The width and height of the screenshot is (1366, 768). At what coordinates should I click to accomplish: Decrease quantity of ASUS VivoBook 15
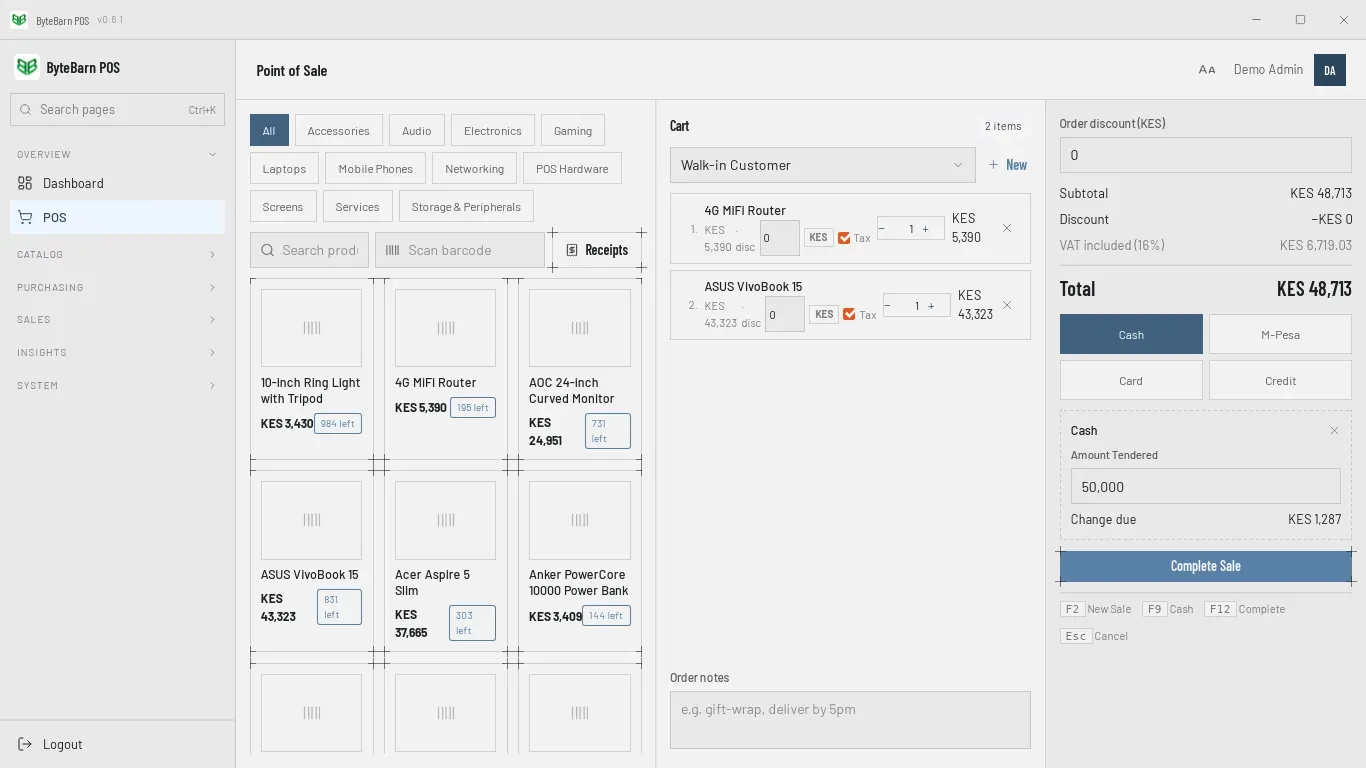pos(888,306)
